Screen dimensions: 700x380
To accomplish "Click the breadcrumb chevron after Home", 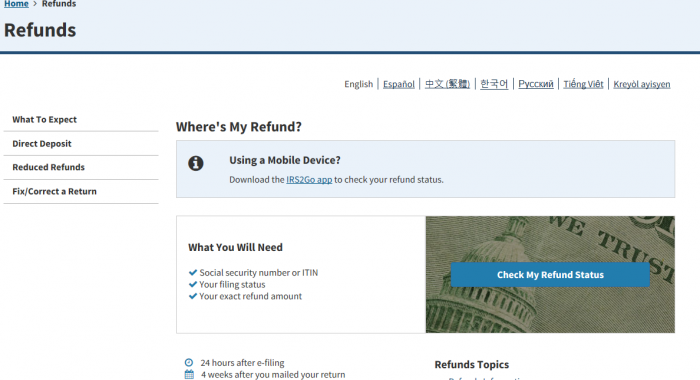I will (x=35, y=4).
